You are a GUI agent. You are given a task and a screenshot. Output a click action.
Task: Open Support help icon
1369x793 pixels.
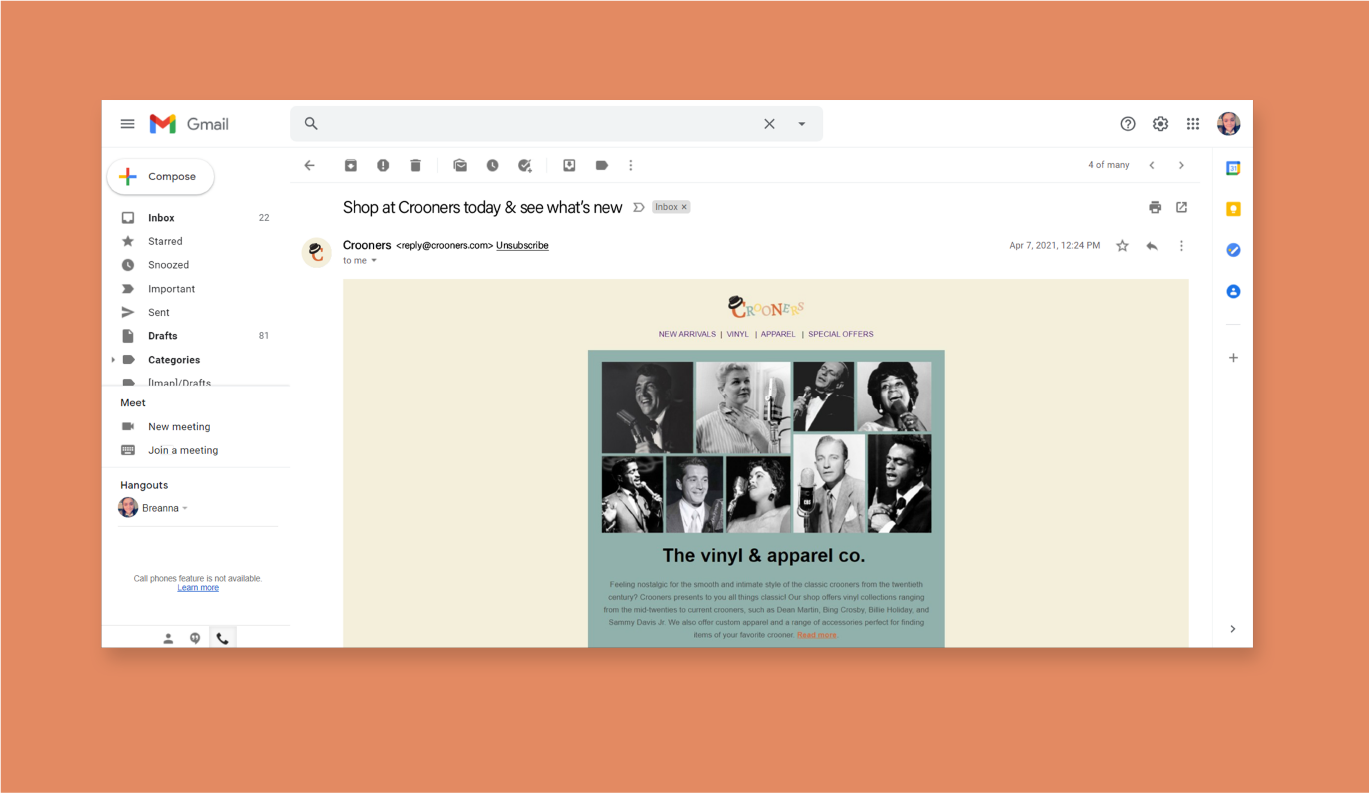(x=1128, y=124)
